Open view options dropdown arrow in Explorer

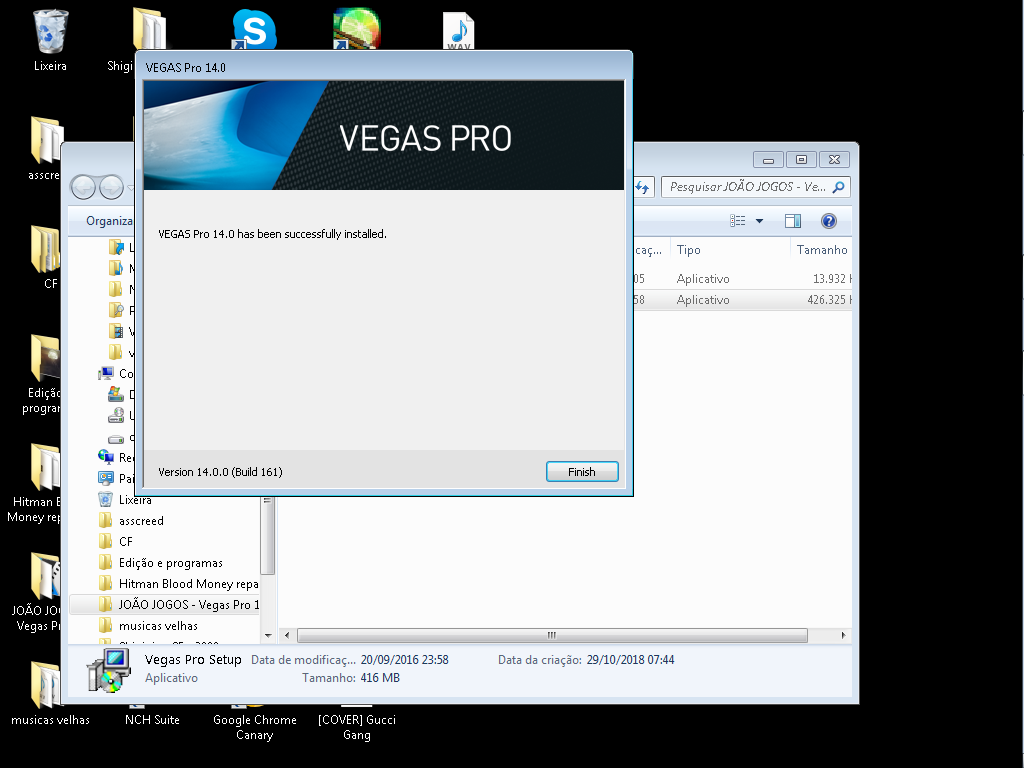tap(760, 221)
